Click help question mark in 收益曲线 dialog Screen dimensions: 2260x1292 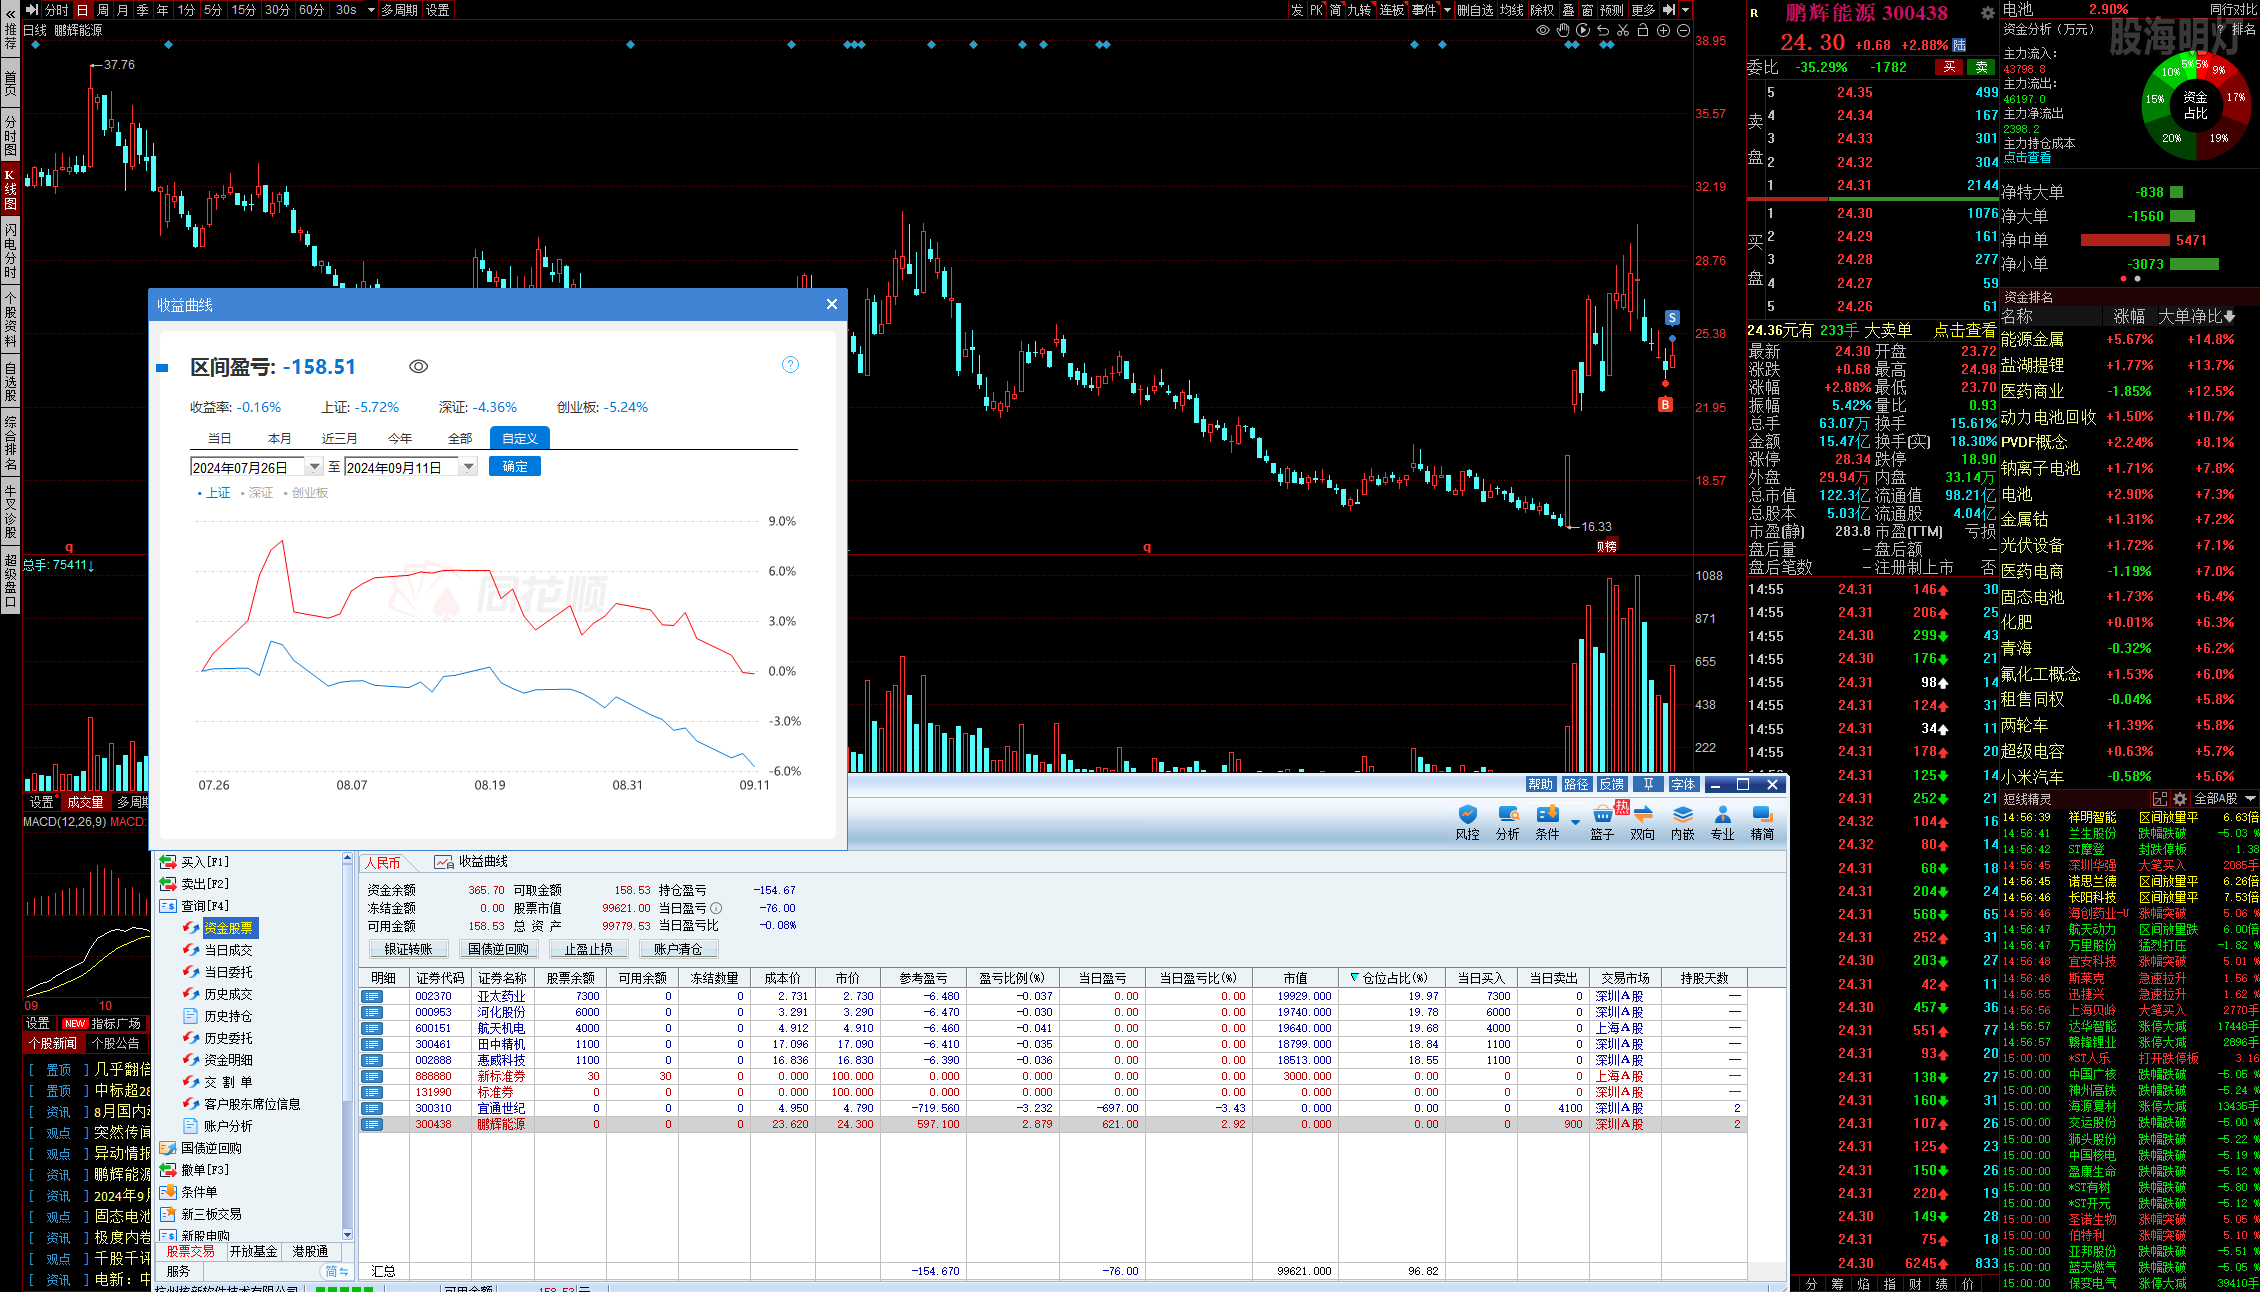[x=790, y=364]
